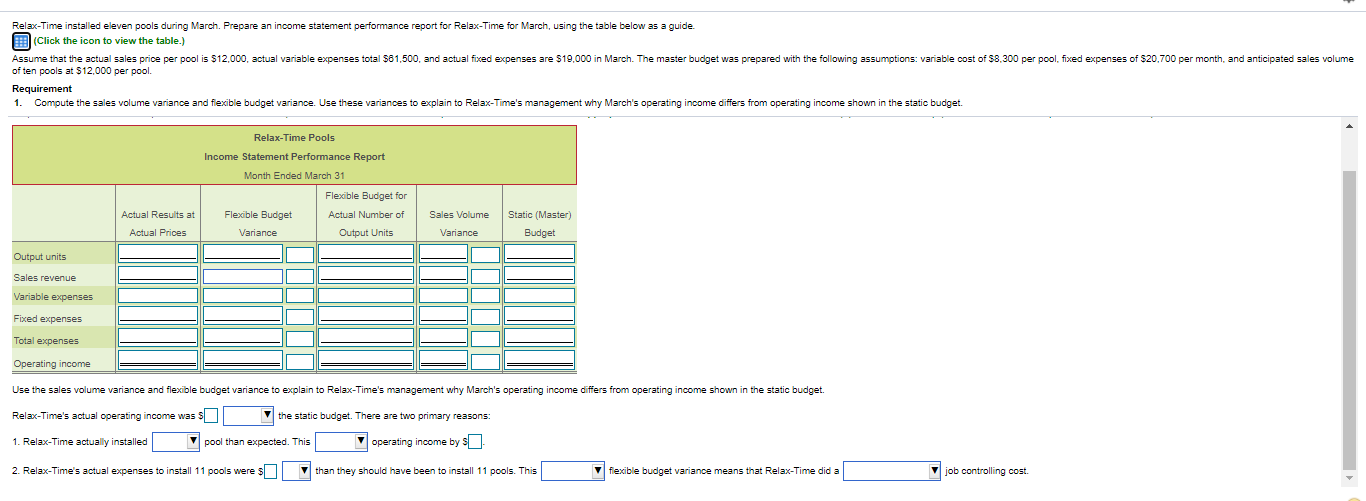The image size is (1366, 501).
Task: Click Total expenses Sales Volume Variance field
Action: pos(443,338)
